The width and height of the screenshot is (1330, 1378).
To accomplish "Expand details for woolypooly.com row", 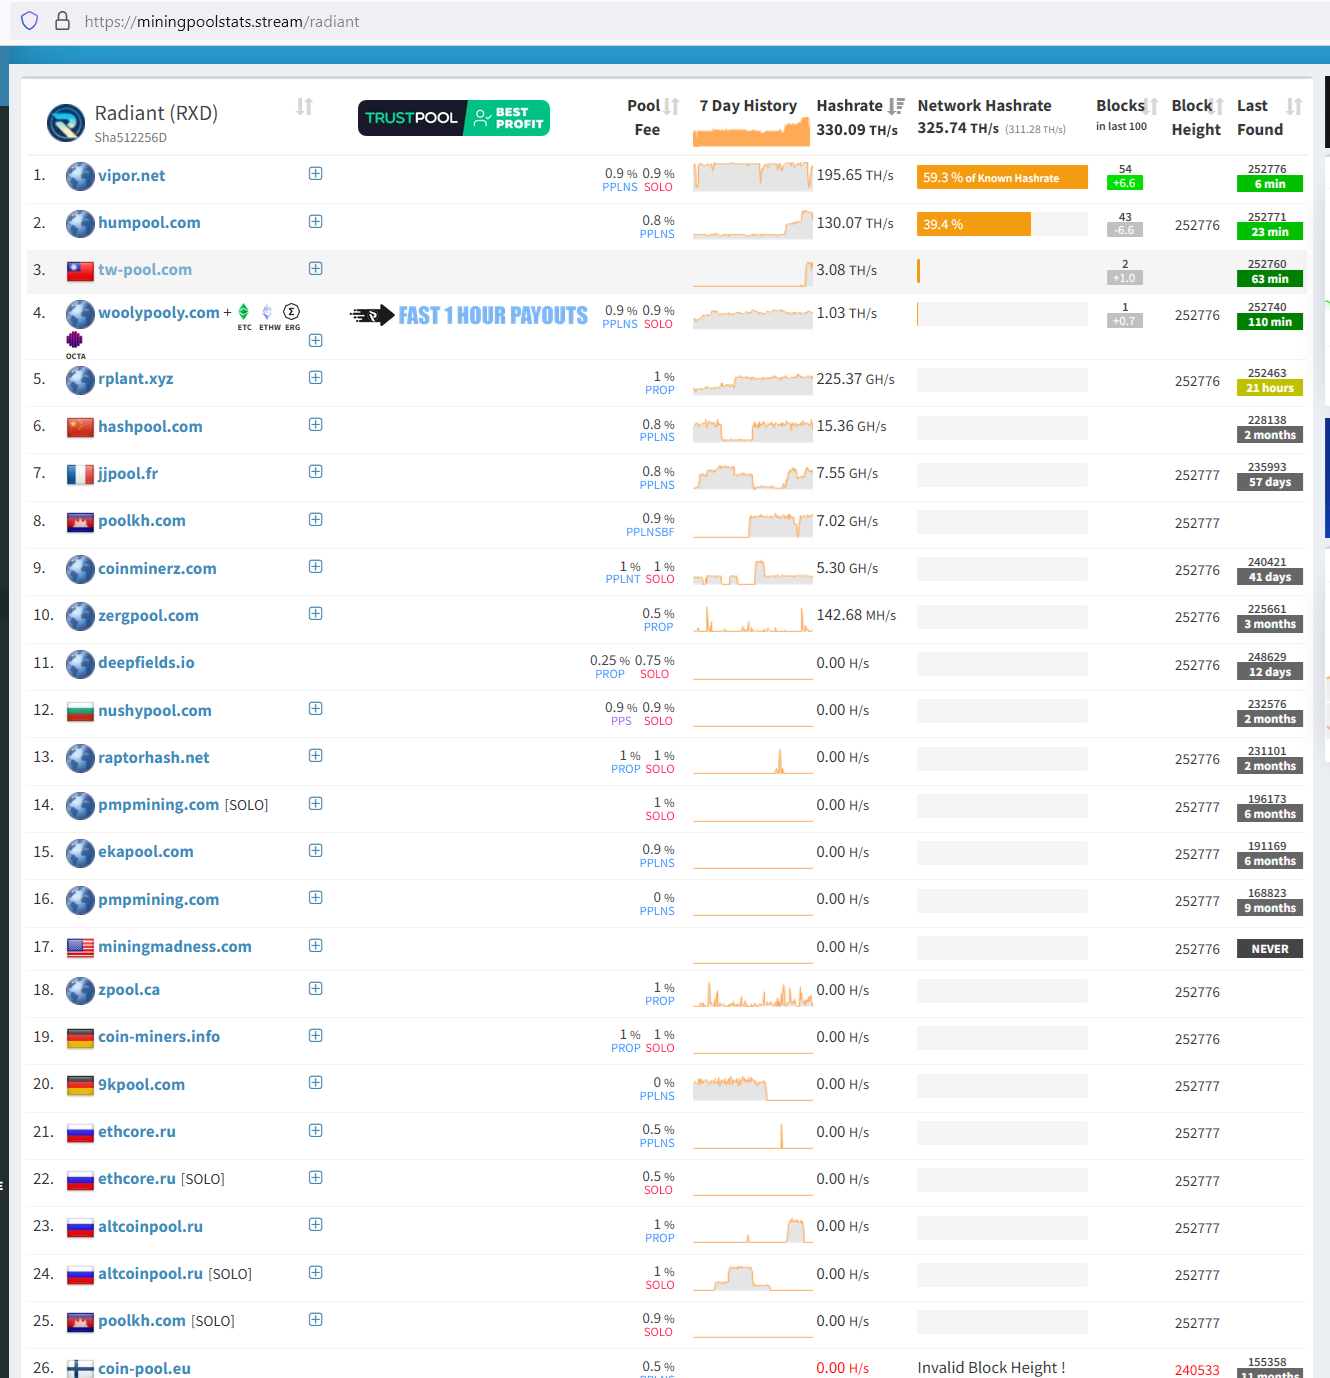I will coord(316,340).
